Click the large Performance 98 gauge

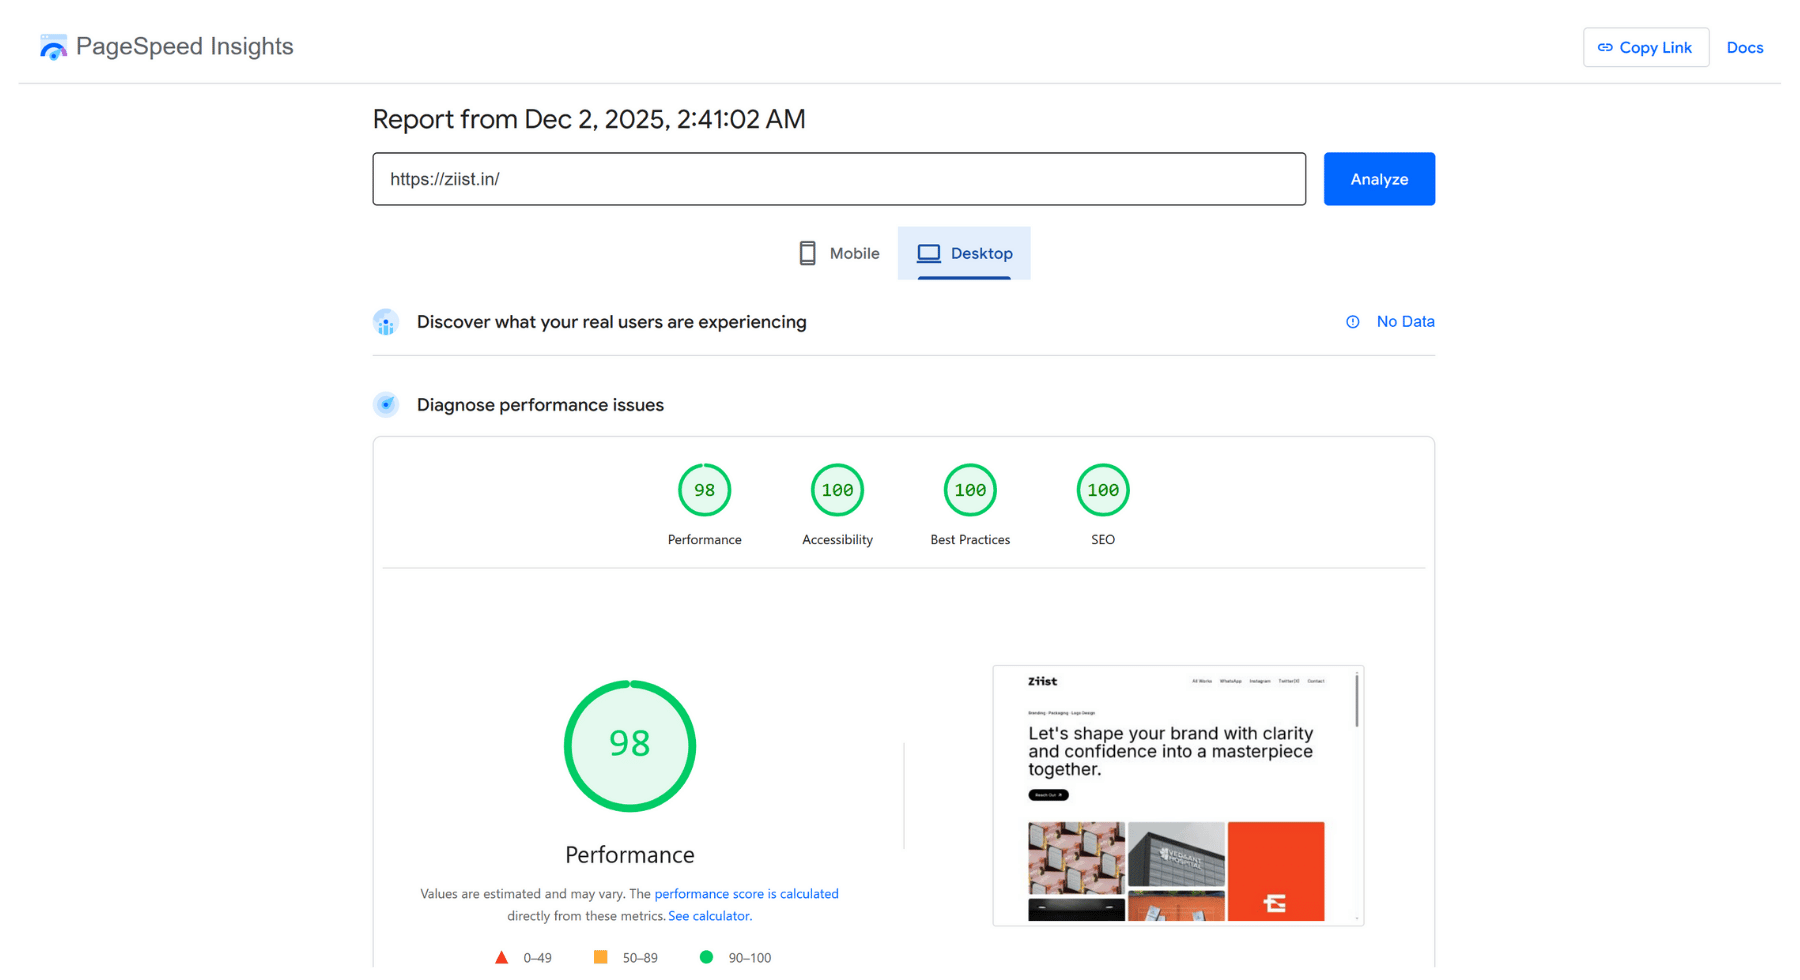(630, 746)
